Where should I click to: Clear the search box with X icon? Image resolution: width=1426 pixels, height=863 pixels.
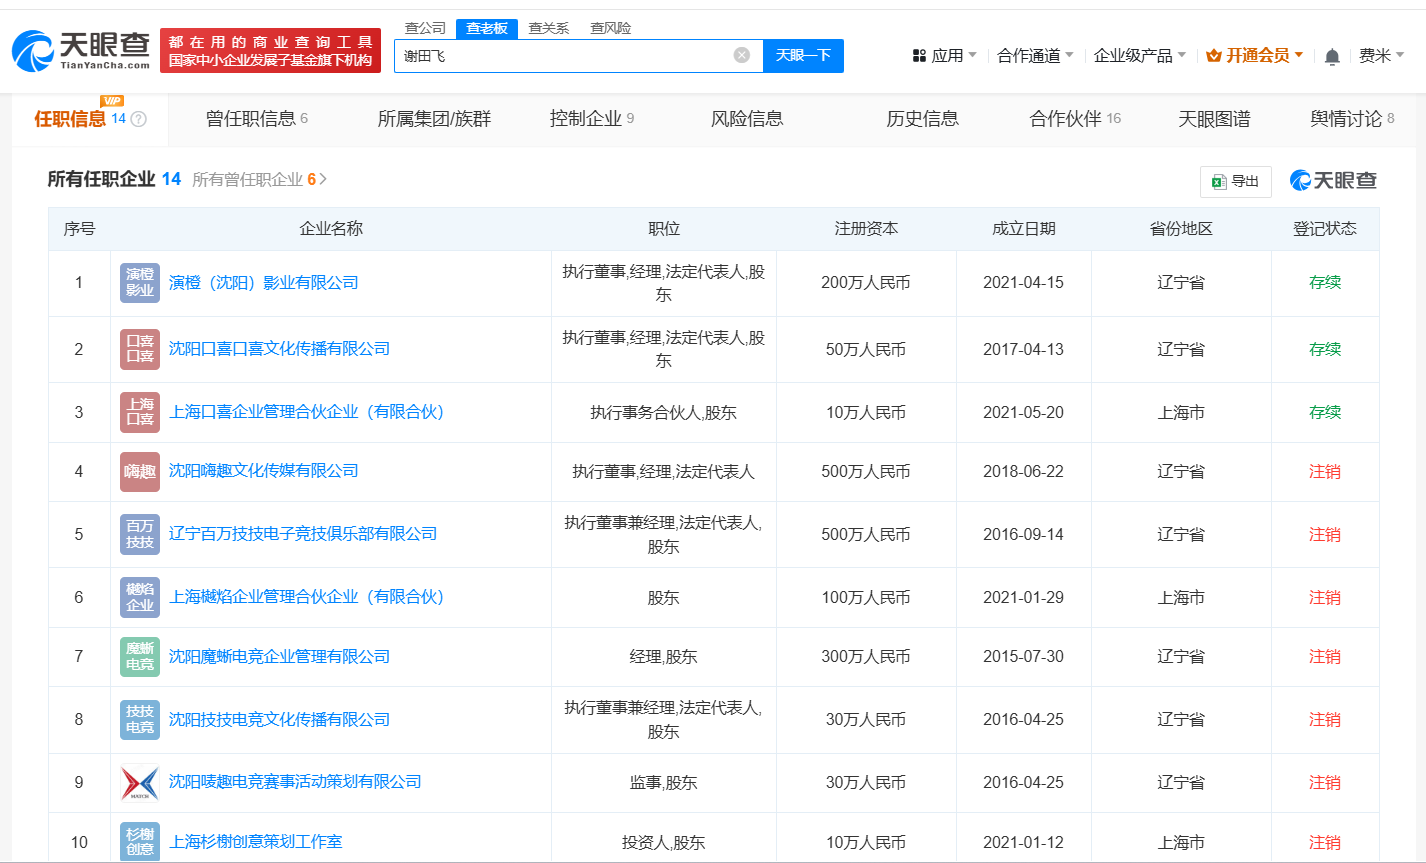741,55
